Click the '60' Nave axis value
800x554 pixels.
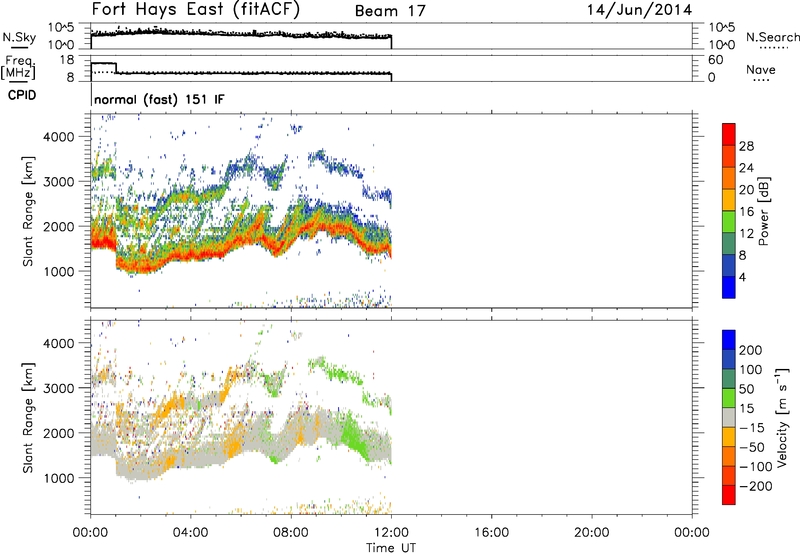(x=715, y=60)
